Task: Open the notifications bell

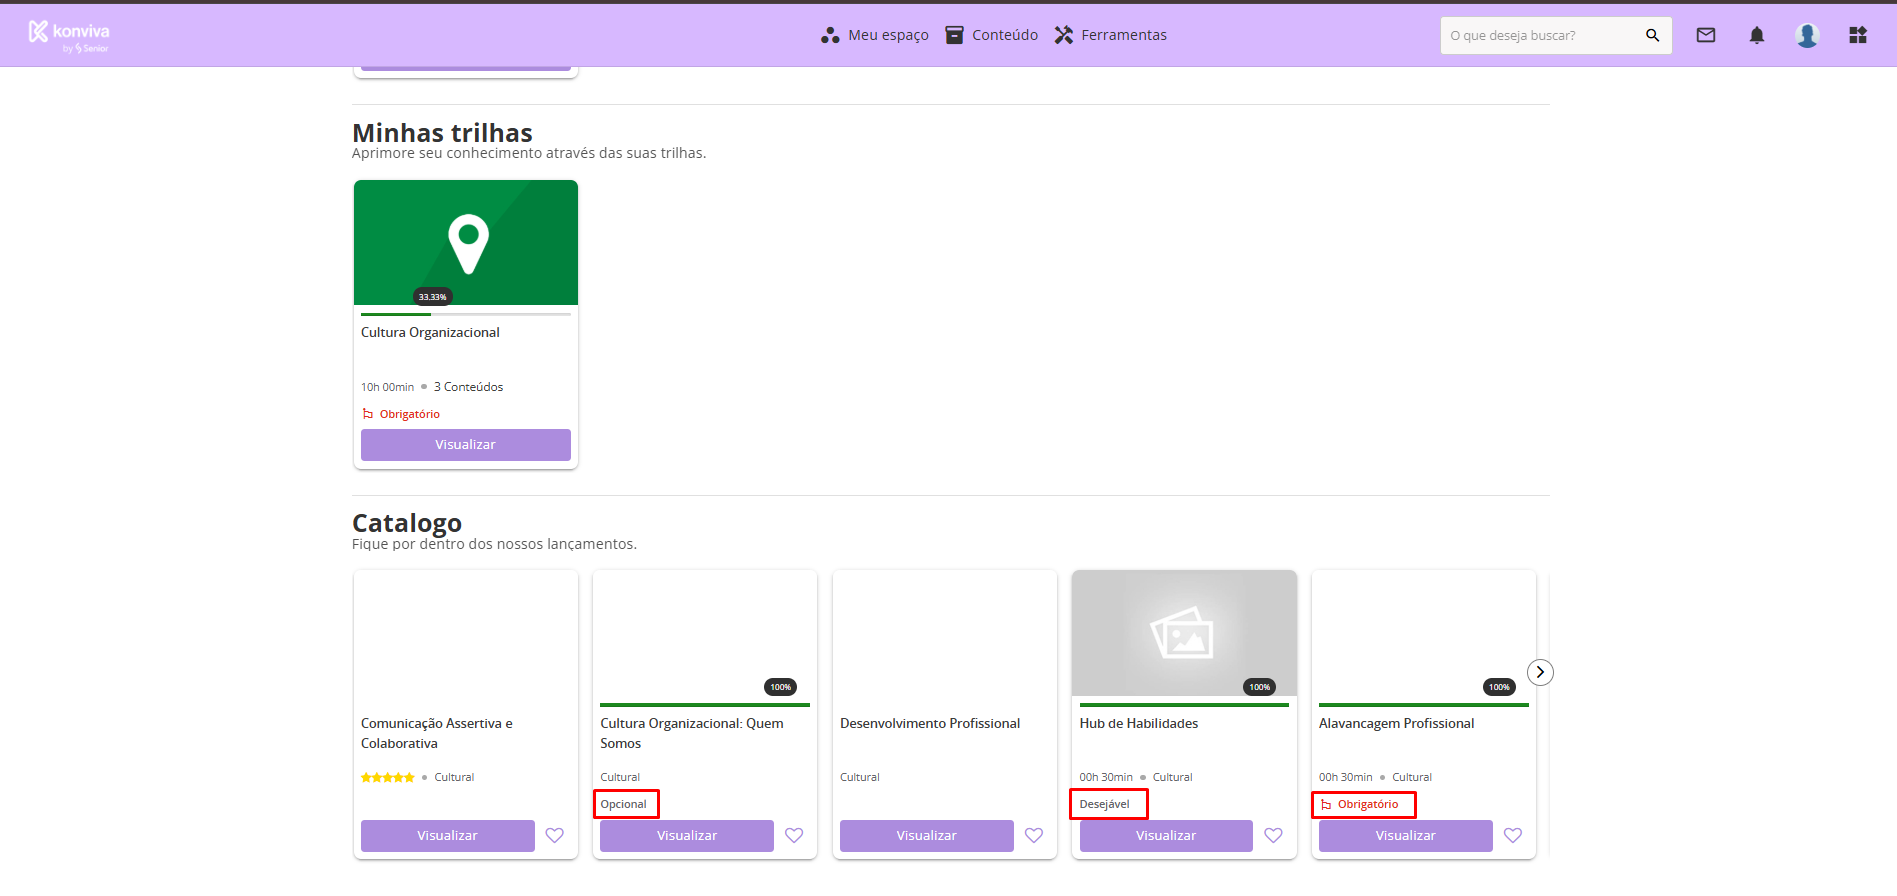Action: click(x=1756, y=35)
